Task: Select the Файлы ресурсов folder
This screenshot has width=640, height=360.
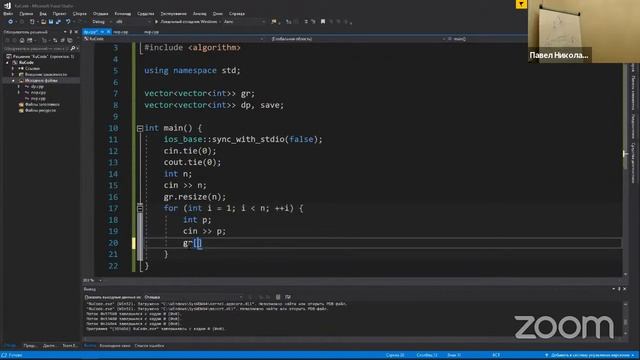Action: pyautogui.click(x=40, y=110)
